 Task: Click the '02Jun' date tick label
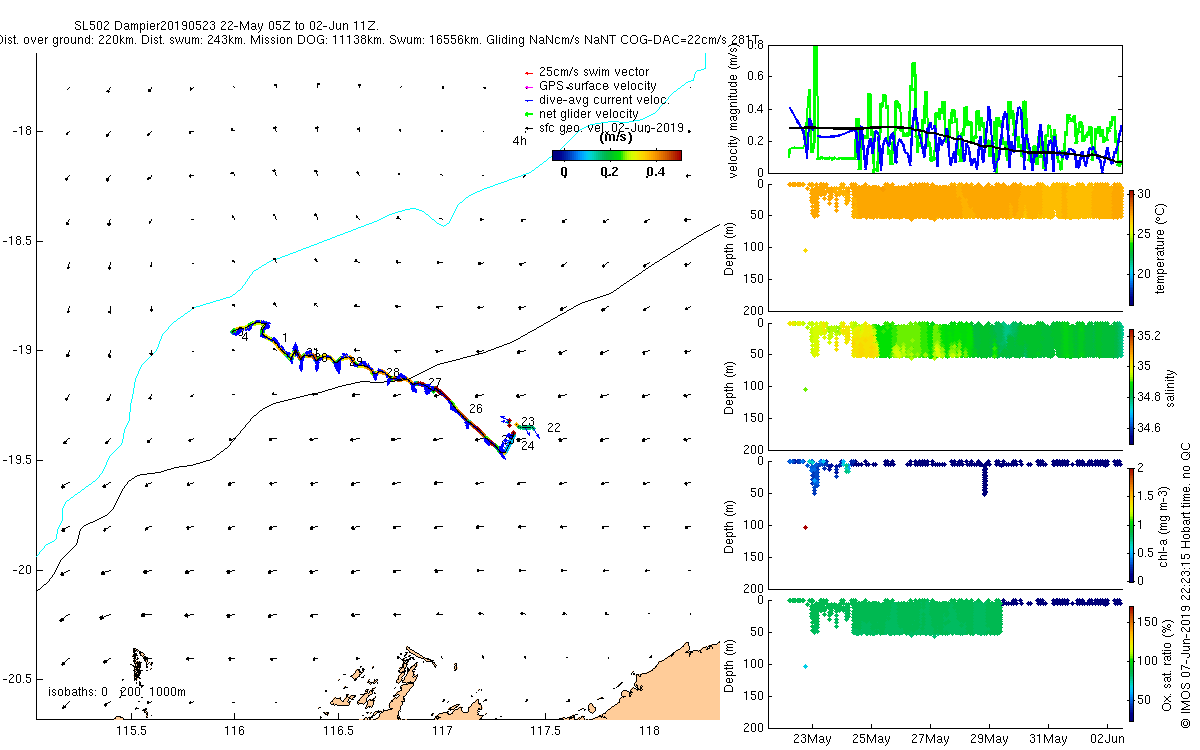coord(1107,740)
